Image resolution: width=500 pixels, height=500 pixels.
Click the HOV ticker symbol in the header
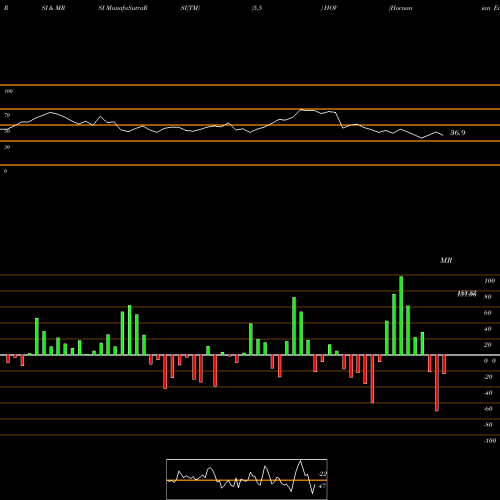[x=331, y=8]
